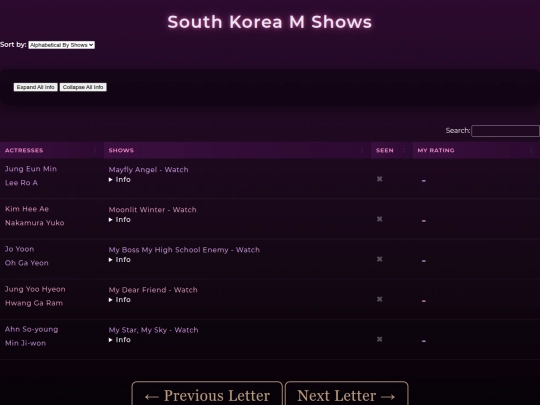Open My Dear Friend - Watch link

pyautogui.click(x=153, y=290)
